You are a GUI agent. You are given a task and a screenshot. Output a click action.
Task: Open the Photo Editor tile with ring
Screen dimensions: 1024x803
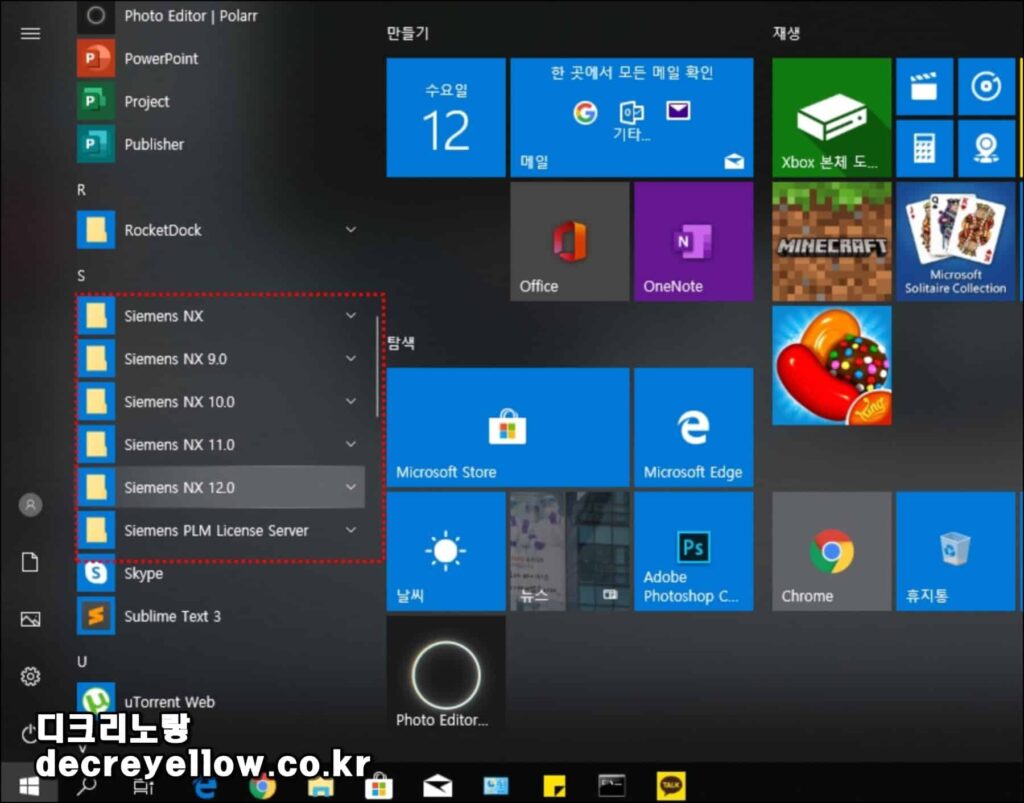446,675
